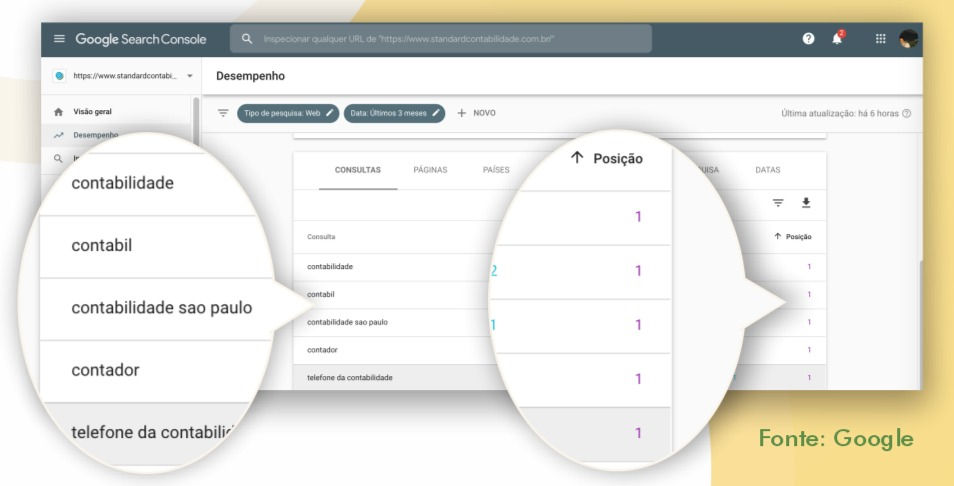This screenshot has height=486, width=954.
Task: Focus the URL inspection search field
Action: point(440,39)
